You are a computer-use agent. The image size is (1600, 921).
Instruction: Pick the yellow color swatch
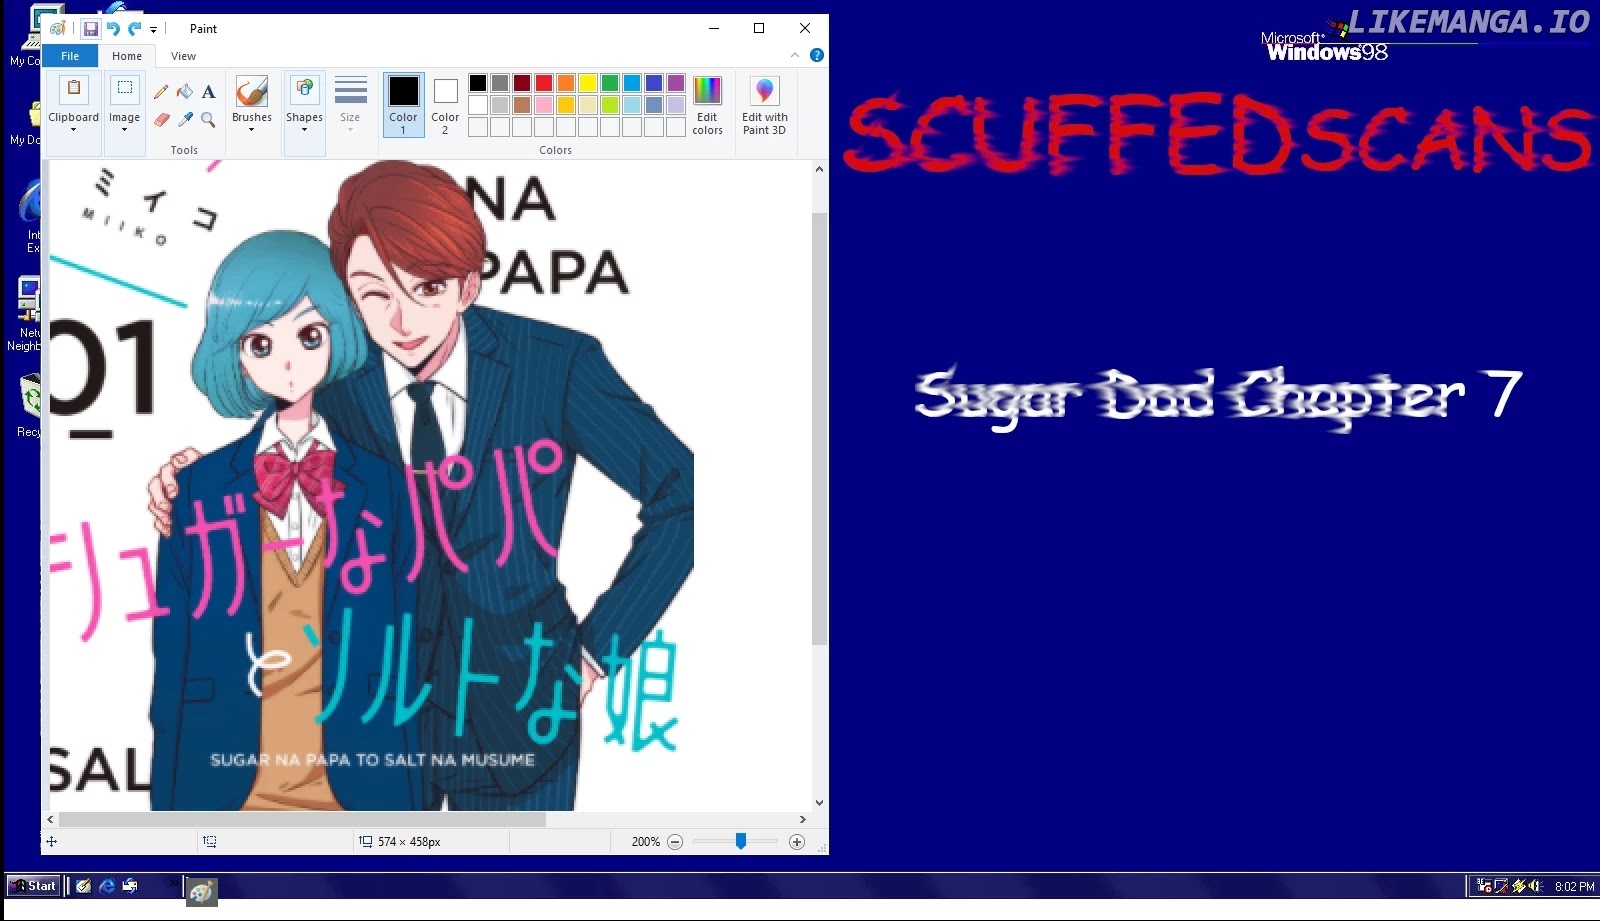(588, 83)
